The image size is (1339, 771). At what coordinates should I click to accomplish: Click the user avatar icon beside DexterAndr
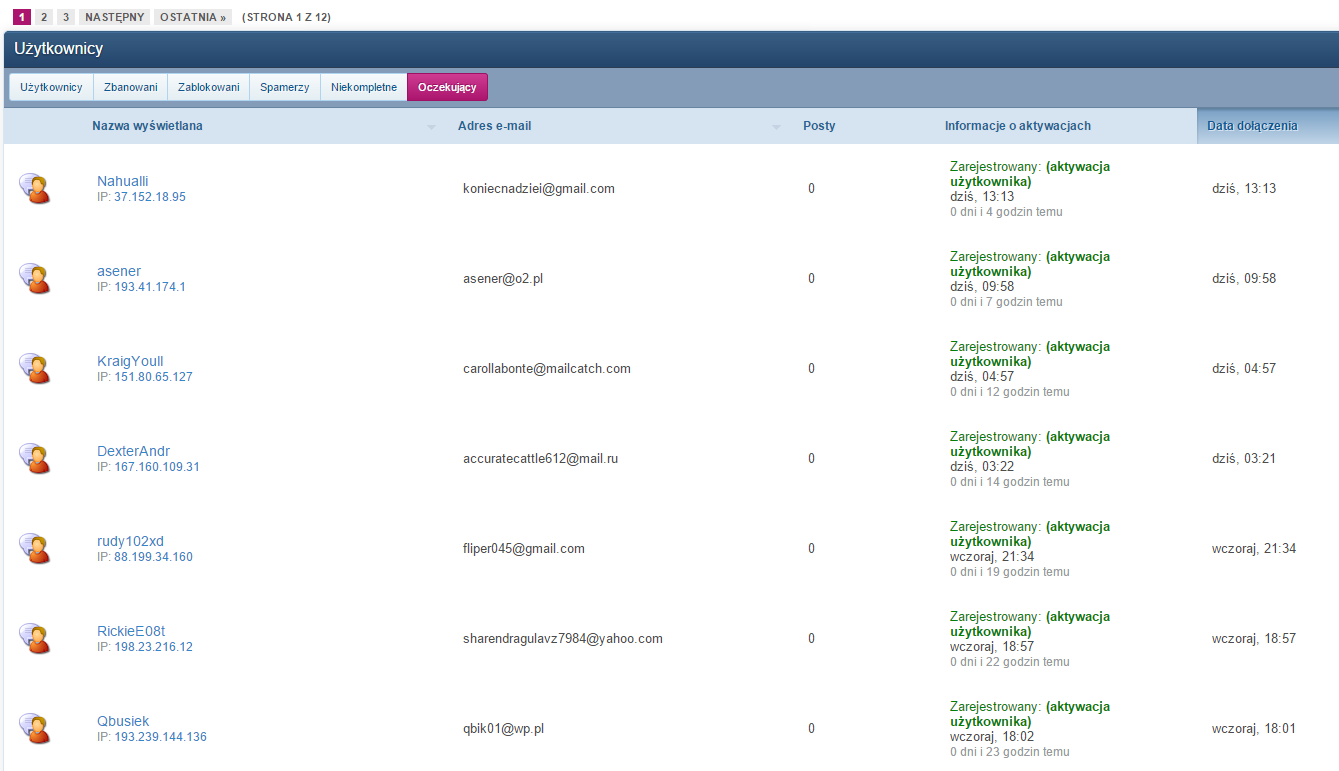(34, 458)
